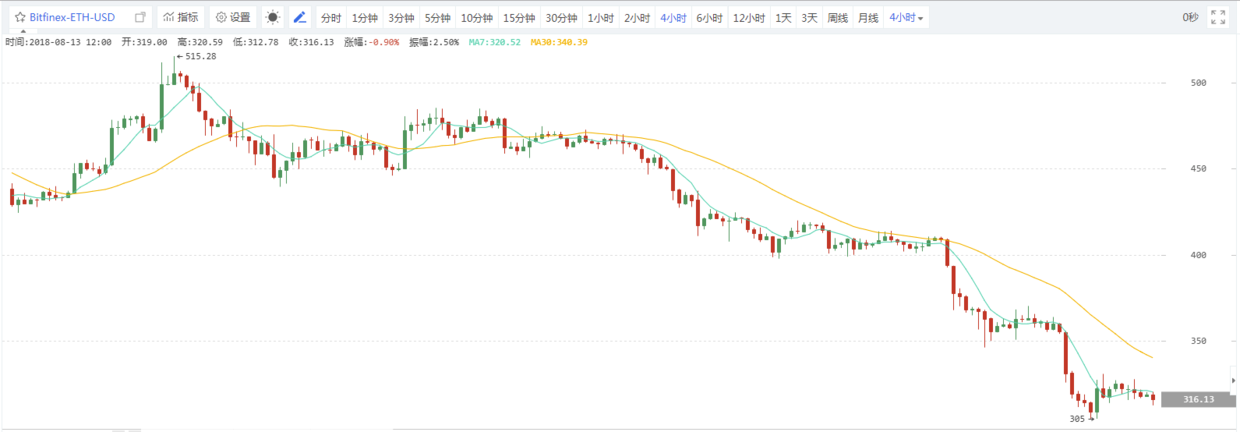The height and width of the screenshot is (432, 1240).
Task: Click the 316.13 current price tag
Action: (1198, 400)
